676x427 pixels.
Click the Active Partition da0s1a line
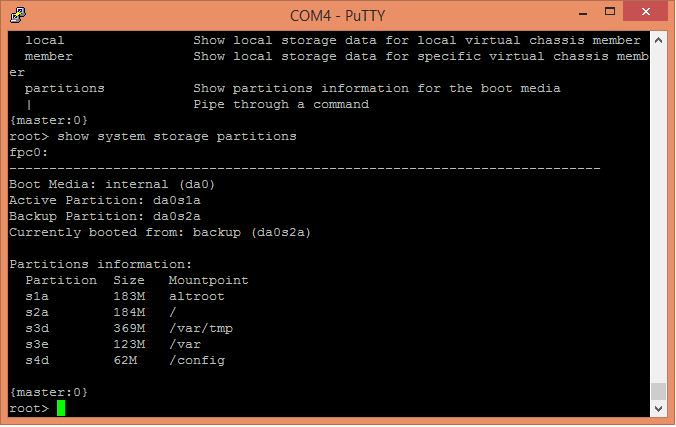[105, 201]
